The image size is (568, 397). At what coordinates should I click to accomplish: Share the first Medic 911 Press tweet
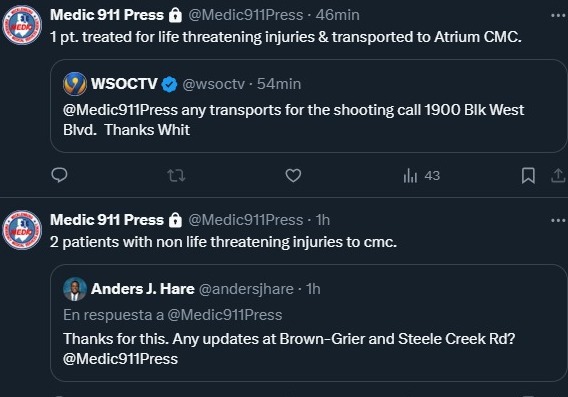558,176
